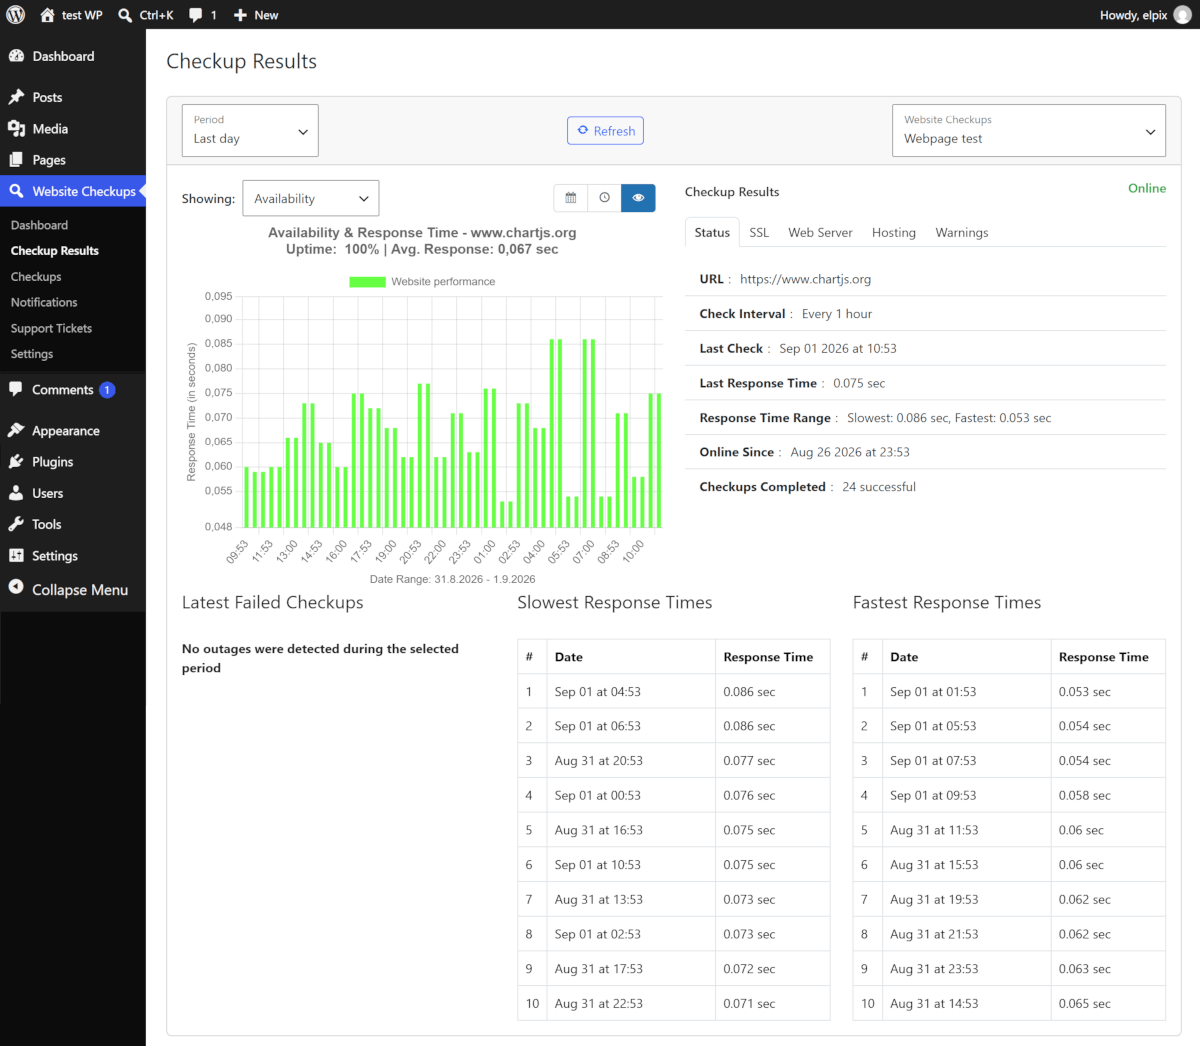Open the Checkups submenu link
The height and width of the screenshot is (1046, 1200).
(36, 277)
